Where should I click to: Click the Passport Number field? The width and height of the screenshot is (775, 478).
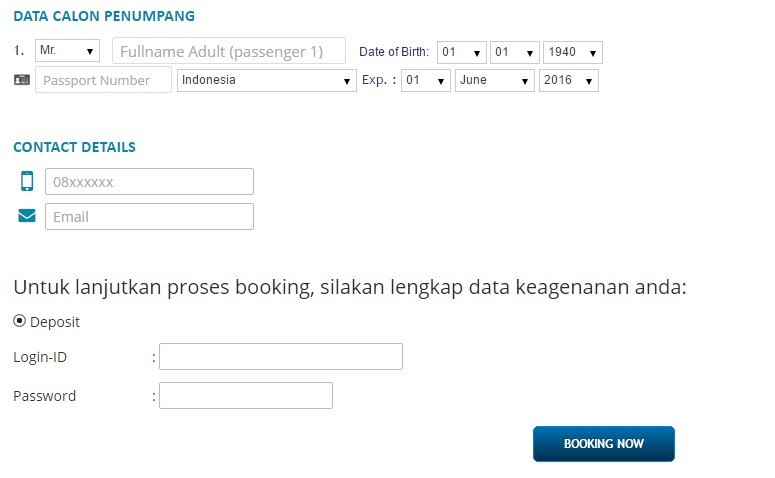103,80
